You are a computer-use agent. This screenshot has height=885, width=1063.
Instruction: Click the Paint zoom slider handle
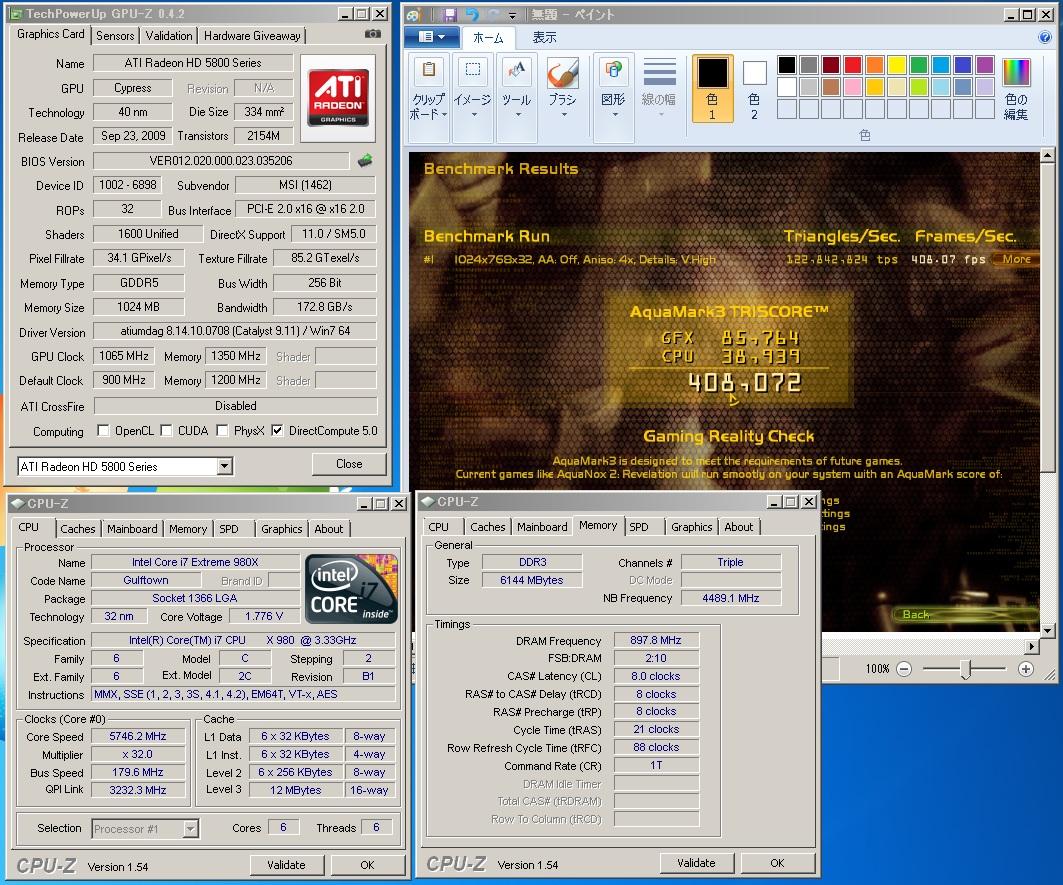966,669
